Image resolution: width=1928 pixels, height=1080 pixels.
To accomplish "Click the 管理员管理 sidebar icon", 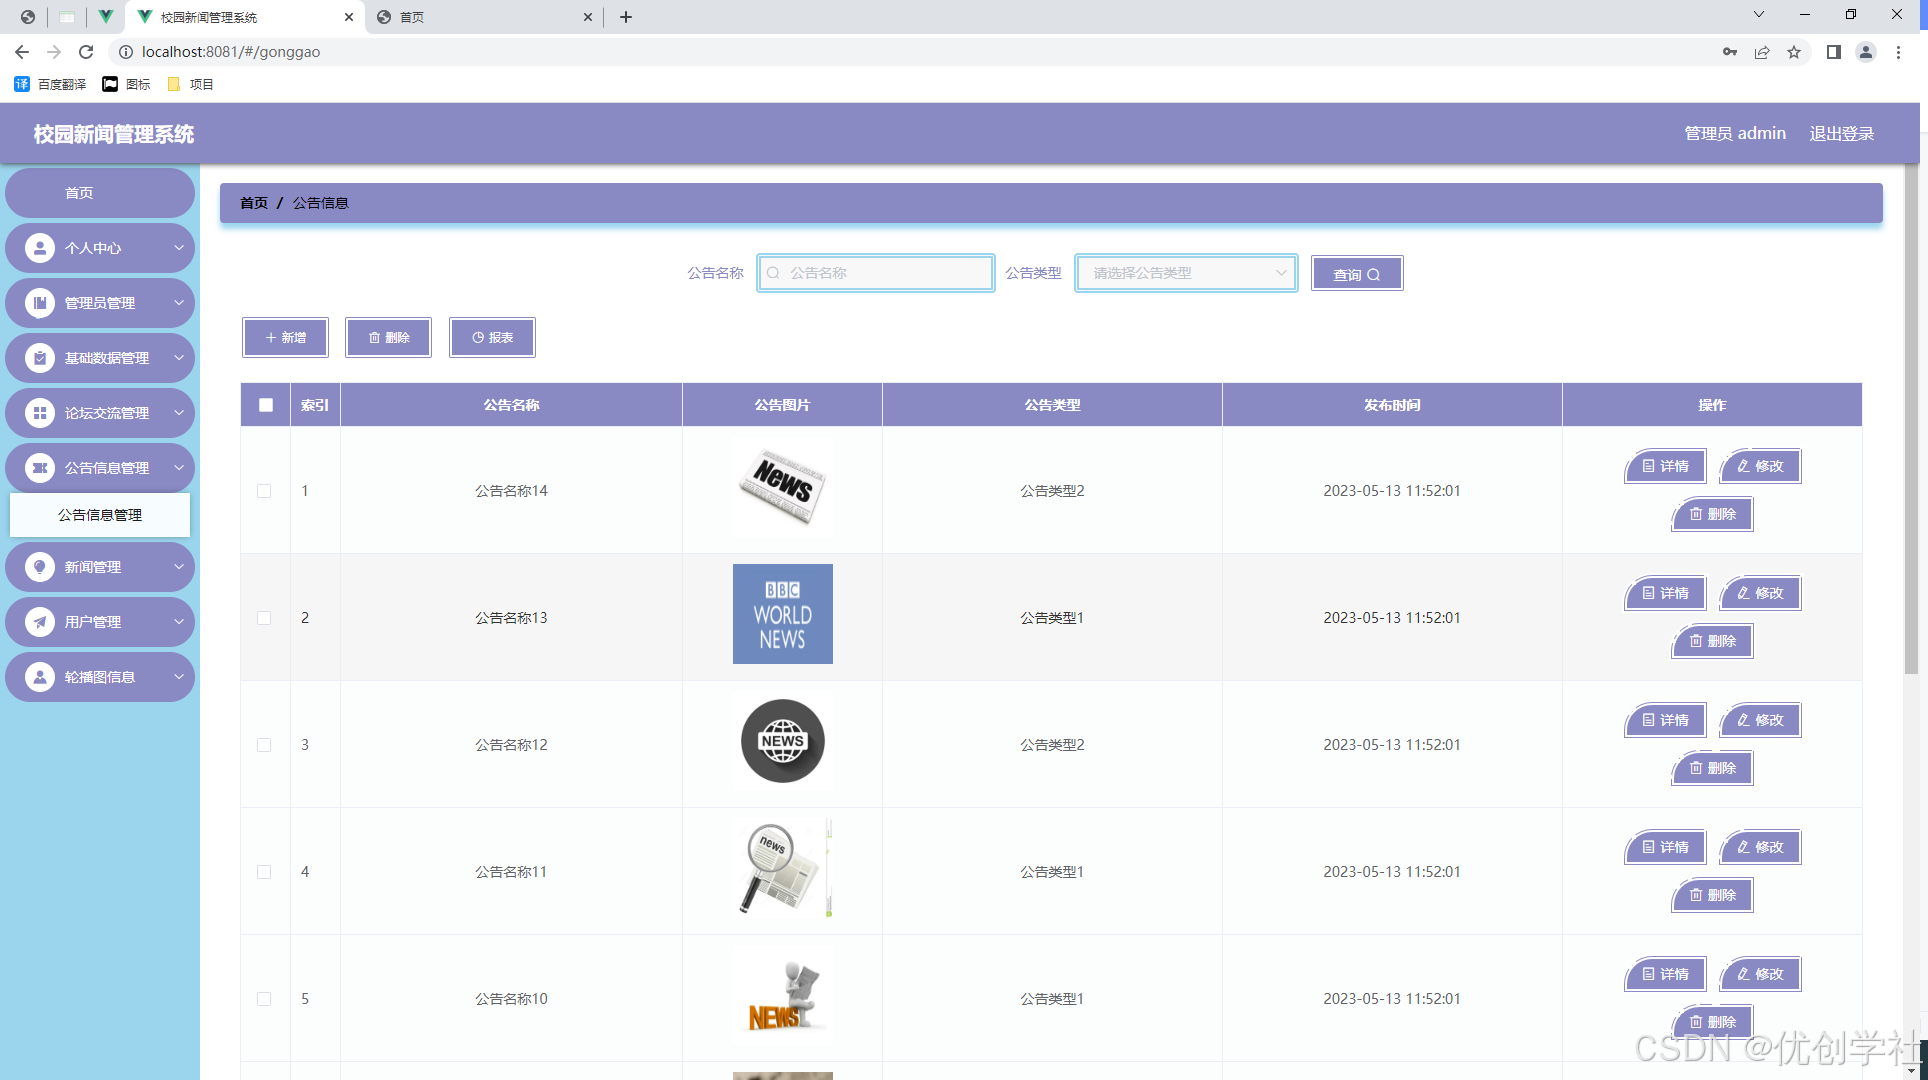I will click(40, 303).
